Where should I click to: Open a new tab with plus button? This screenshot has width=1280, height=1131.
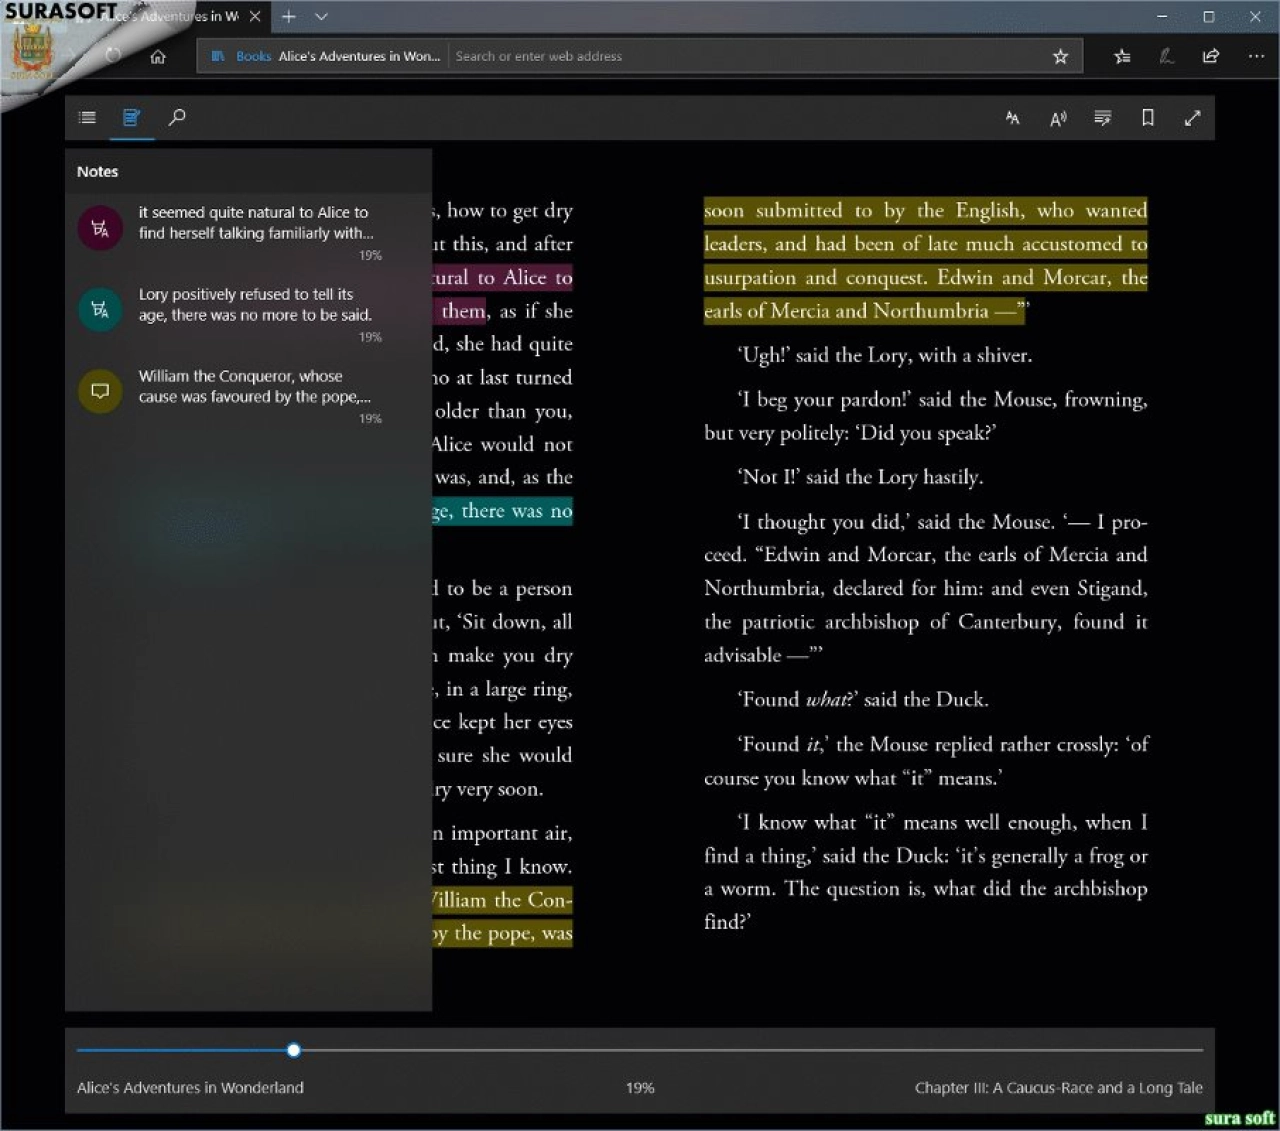(x=289, y=17)
